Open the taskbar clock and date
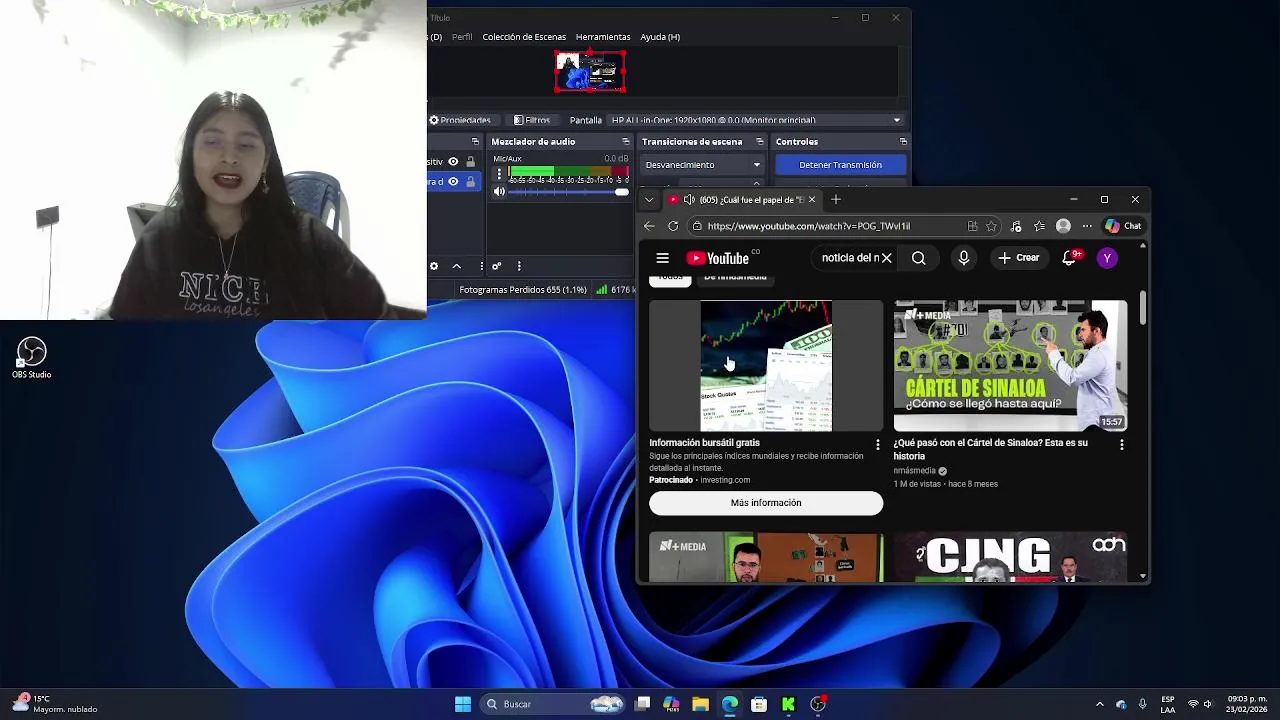The height and width of the screenshot is (720, 1280). click(1247, 704)
